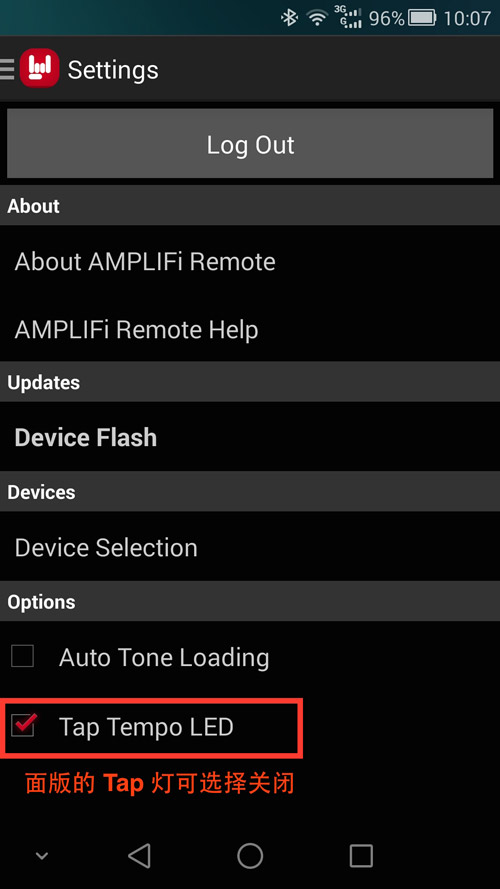The image size is (500, 889).
Task: Open the hamburger navigation menu
Action: pyautogui.click(x=7, y=69)
